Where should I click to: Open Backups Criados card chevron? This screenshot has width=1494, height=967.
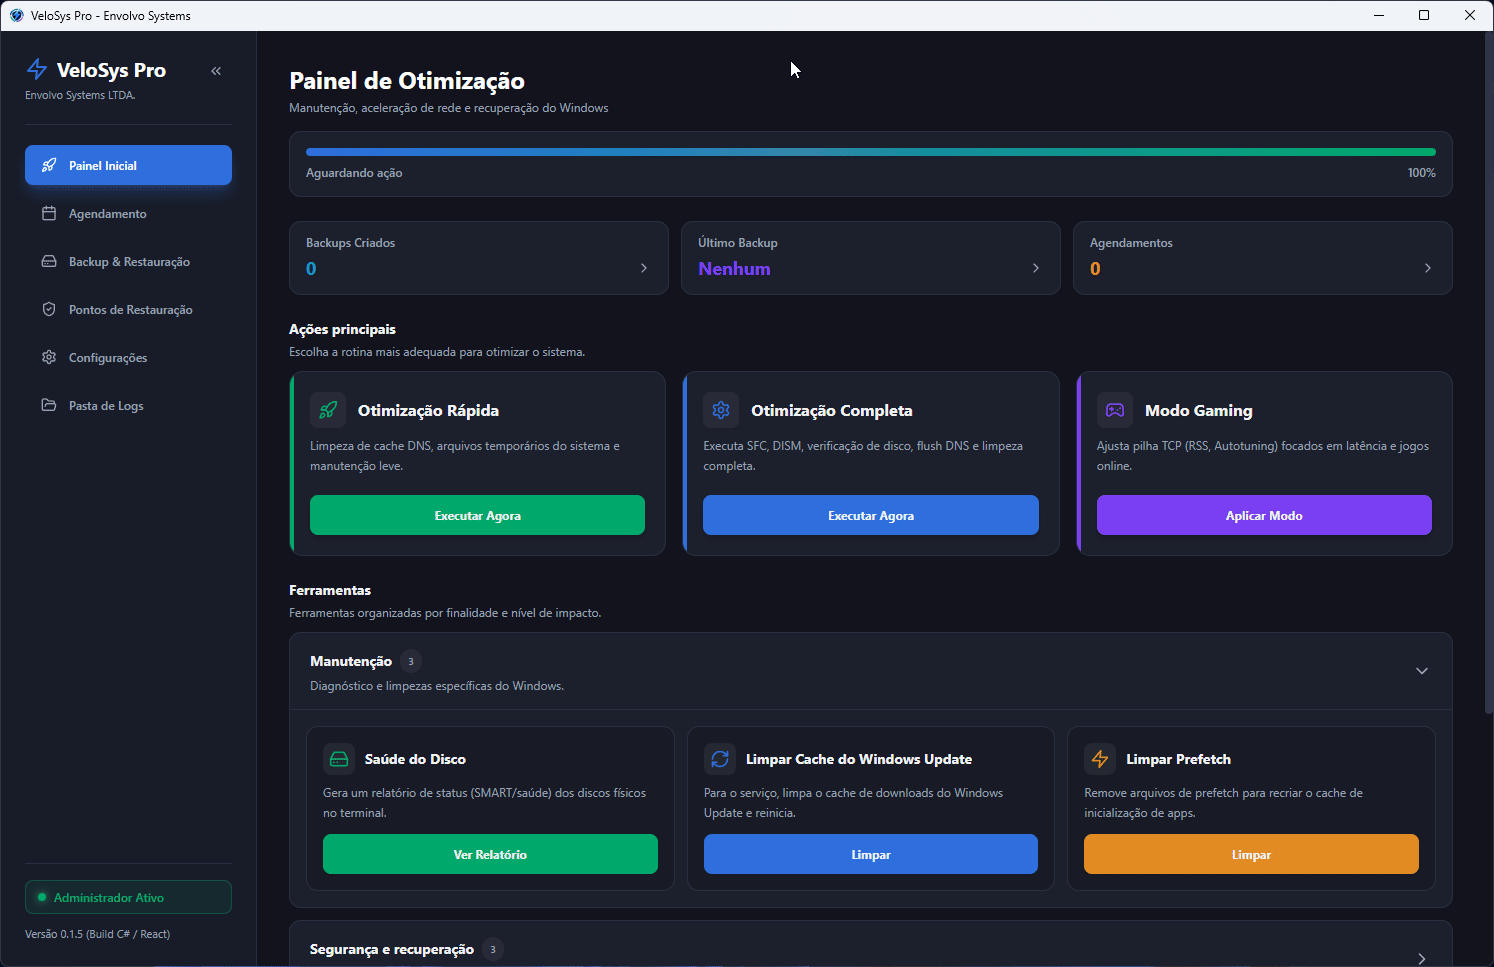pyautogui.click(x=644, y=268)
